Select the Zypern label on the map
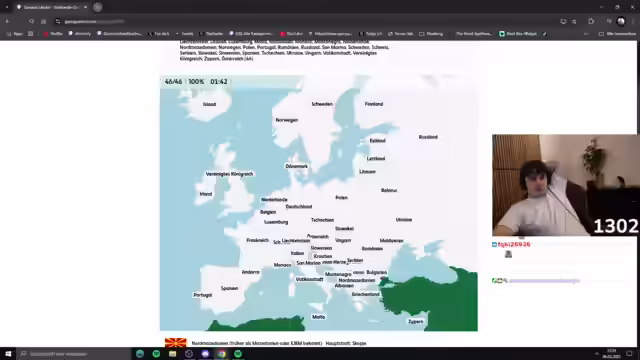640x360 pixels. 416,322
